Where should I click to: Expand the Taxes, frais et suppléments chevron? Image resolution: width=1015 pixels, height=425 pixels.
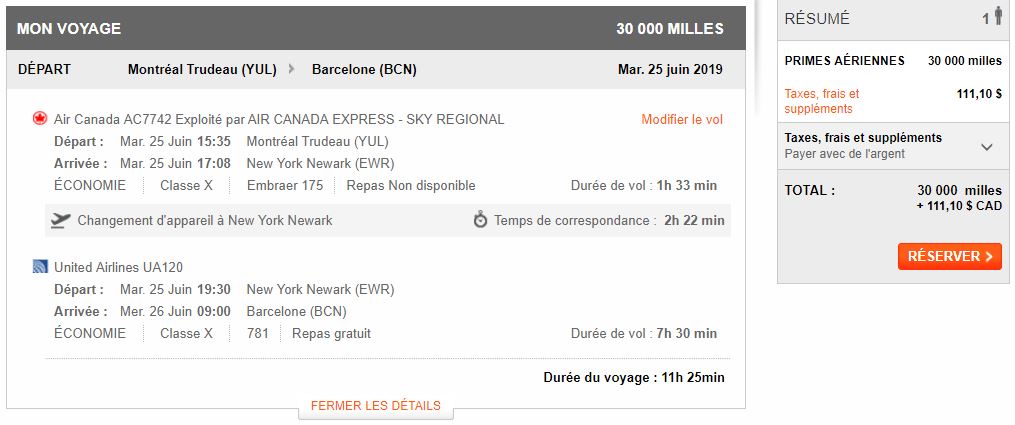(x=987, y=146)
